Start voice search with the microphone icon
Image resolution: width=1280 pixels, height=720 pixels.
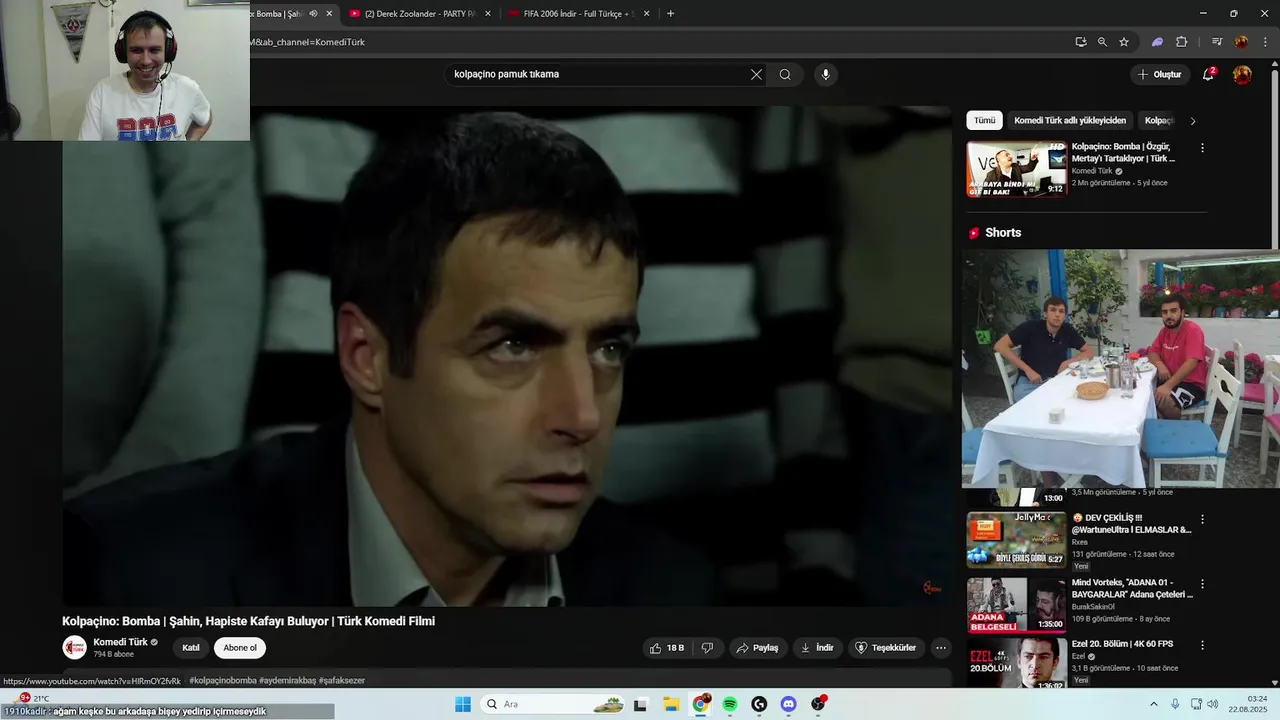(825, 74)
